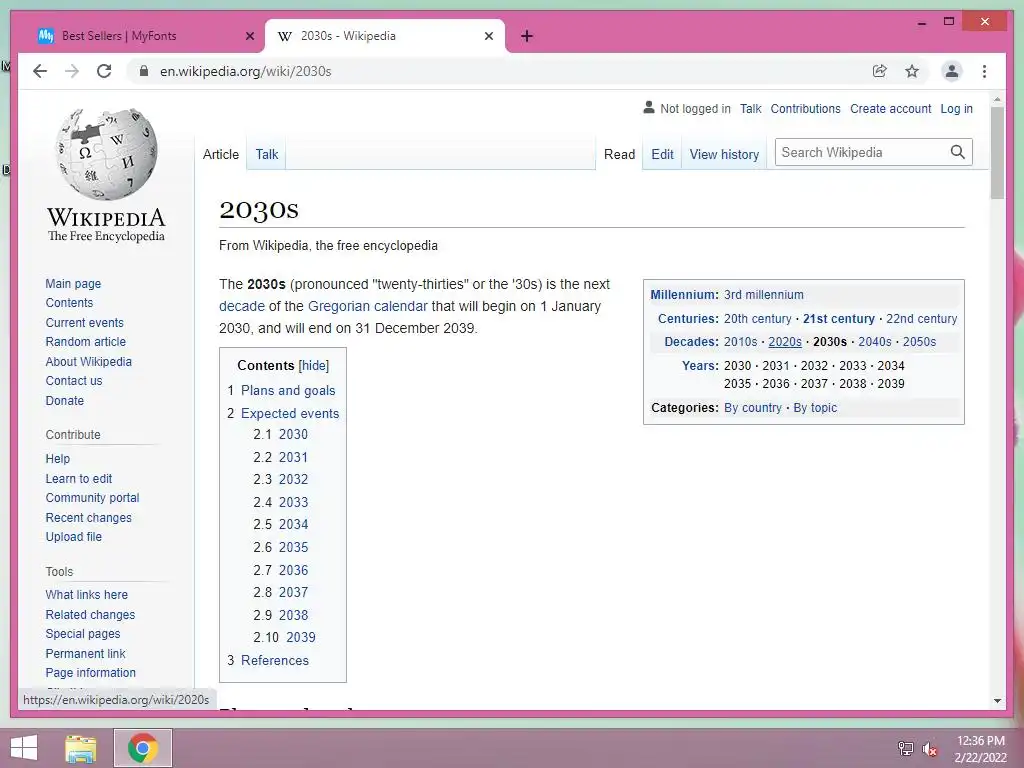
Task: Select the Read tab
Action: [619, 154]
